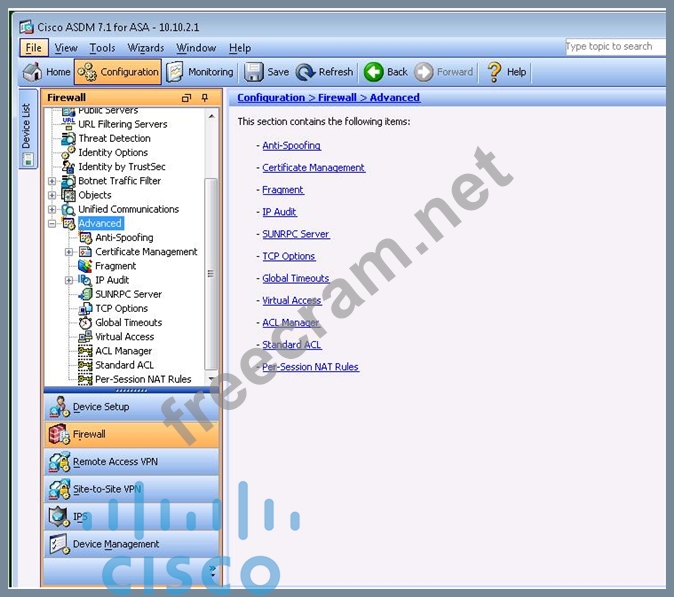The height and width of the screenshot is (597, 674).
Task: Open the SUNRPC Server link
Action: click(295, 234)
